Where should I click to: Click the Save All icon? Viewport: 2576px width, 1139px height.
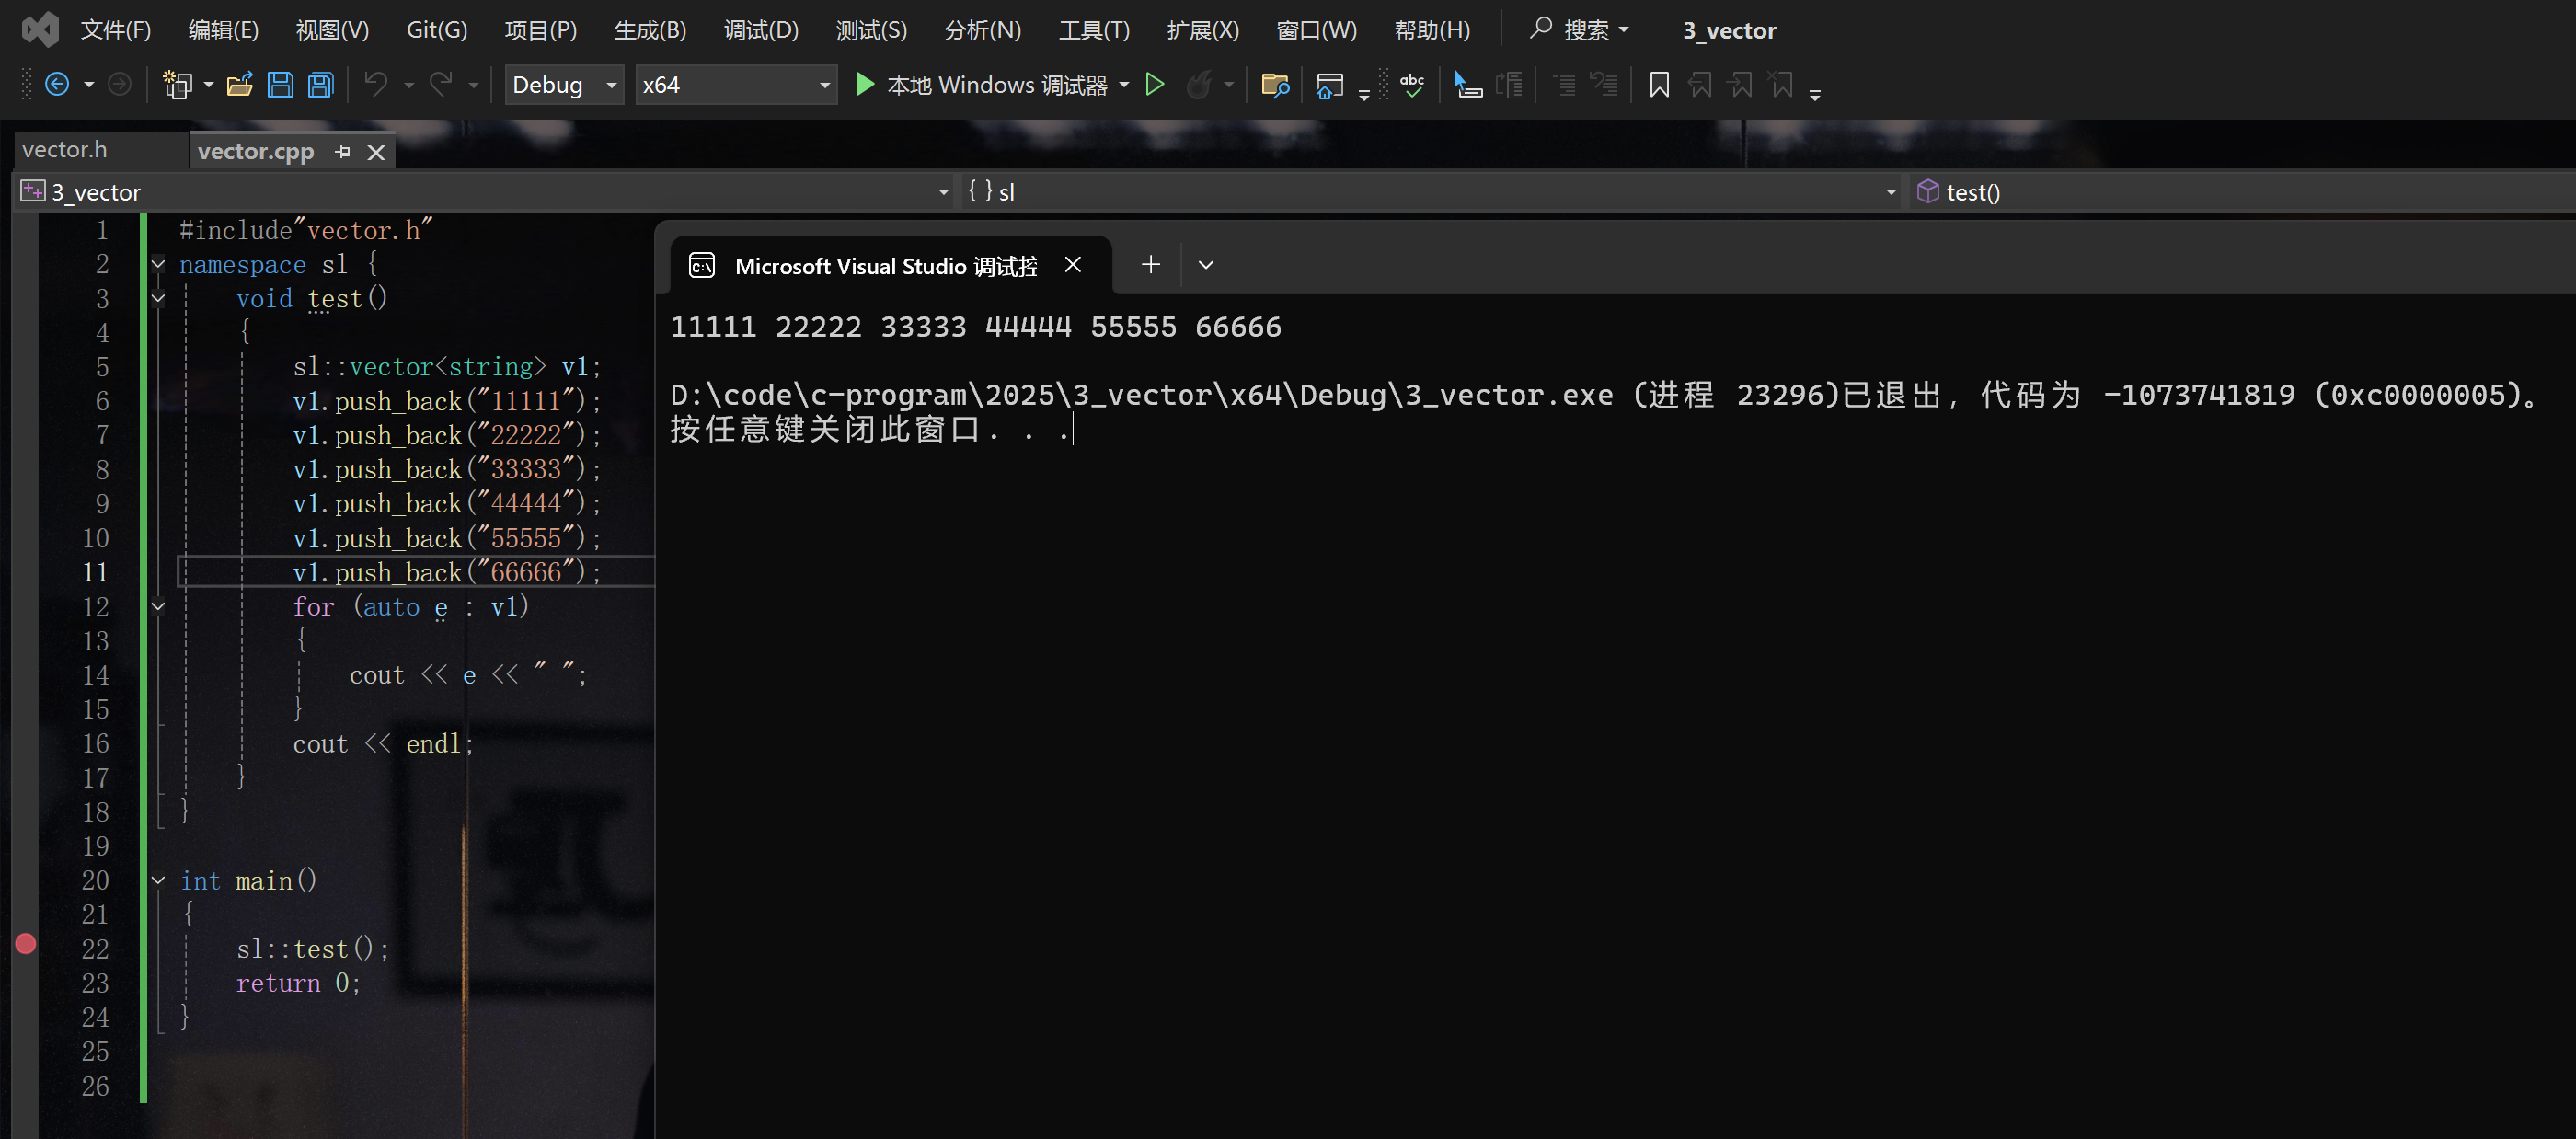(x=320, y=85)
